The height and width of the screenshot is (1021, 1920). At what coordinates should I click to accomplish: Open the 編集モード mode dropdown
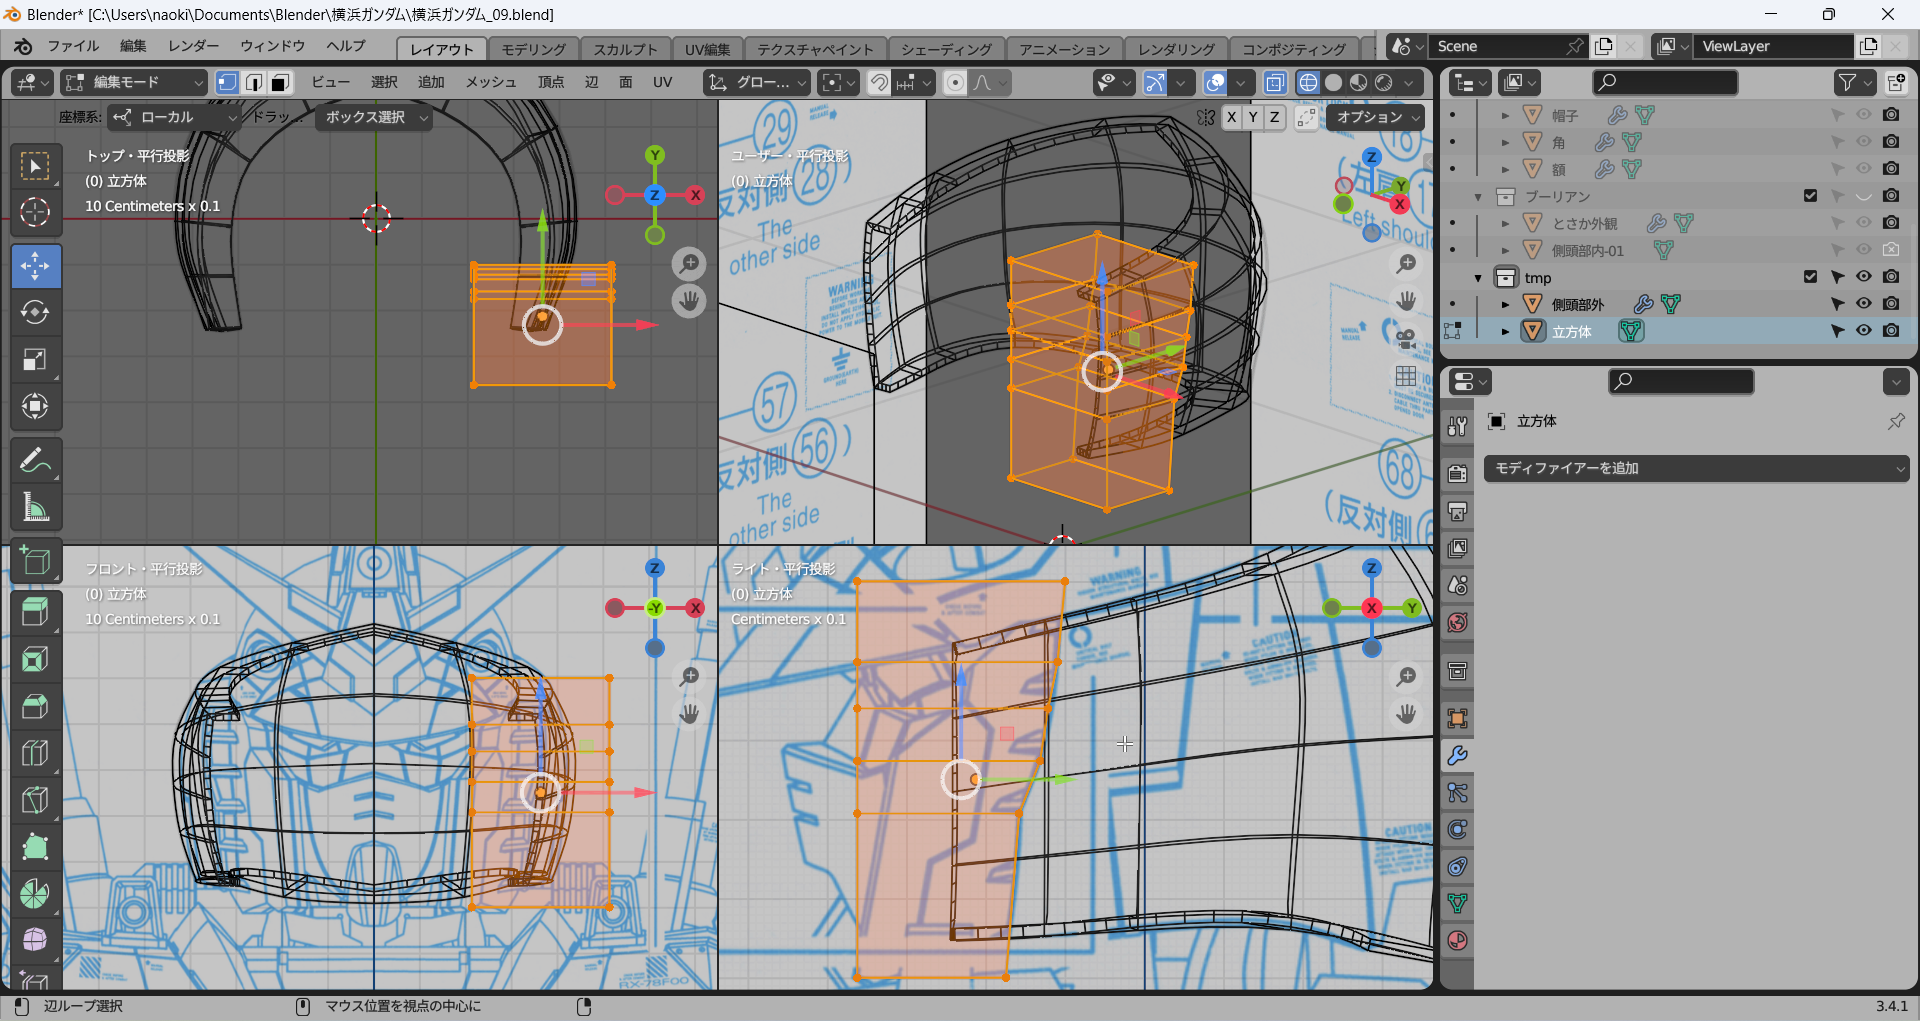point(134,82)
